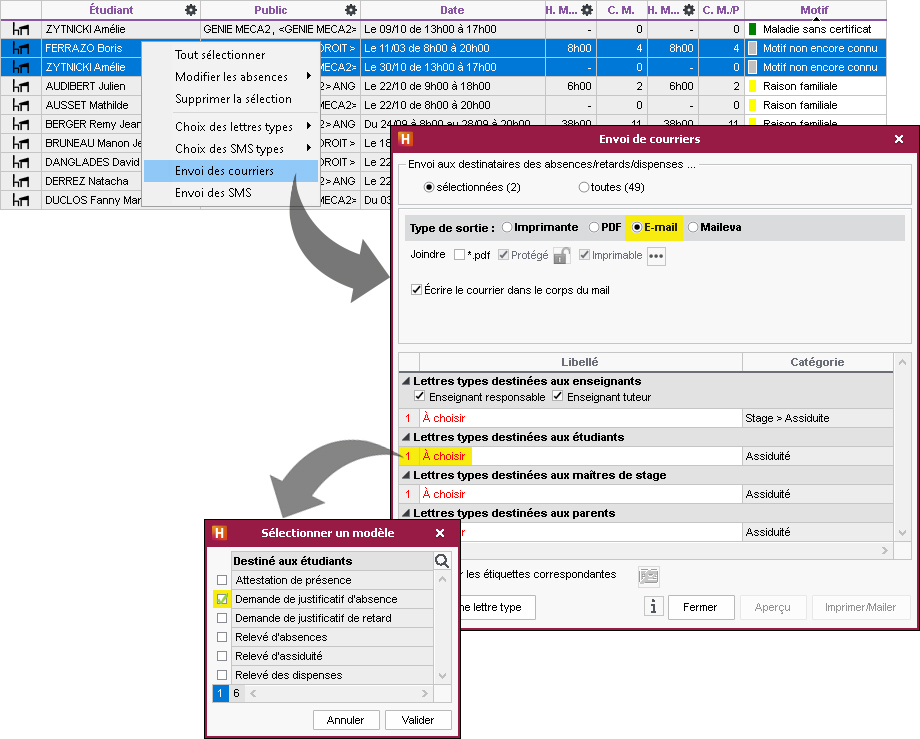Choose Tout sélectionner in context menu
Image resolution: width=920 pixels, height=739 pixels.
(219, 55)
